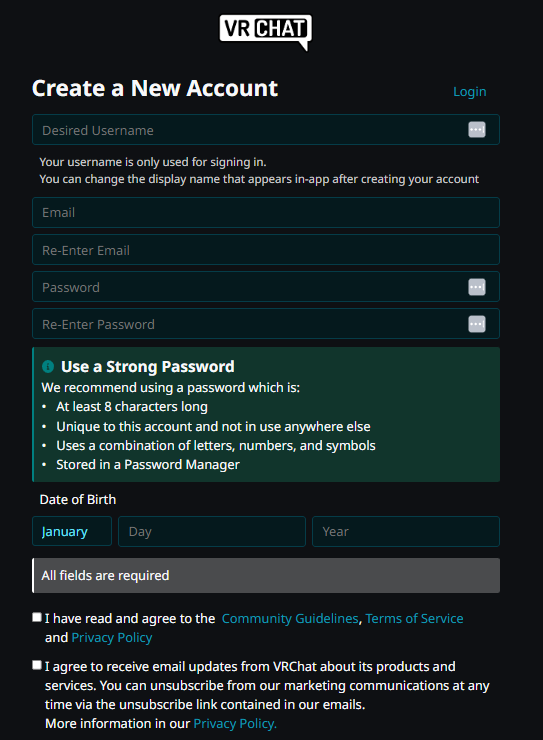
Task: Click into the Email field
Action: (266, 212)
